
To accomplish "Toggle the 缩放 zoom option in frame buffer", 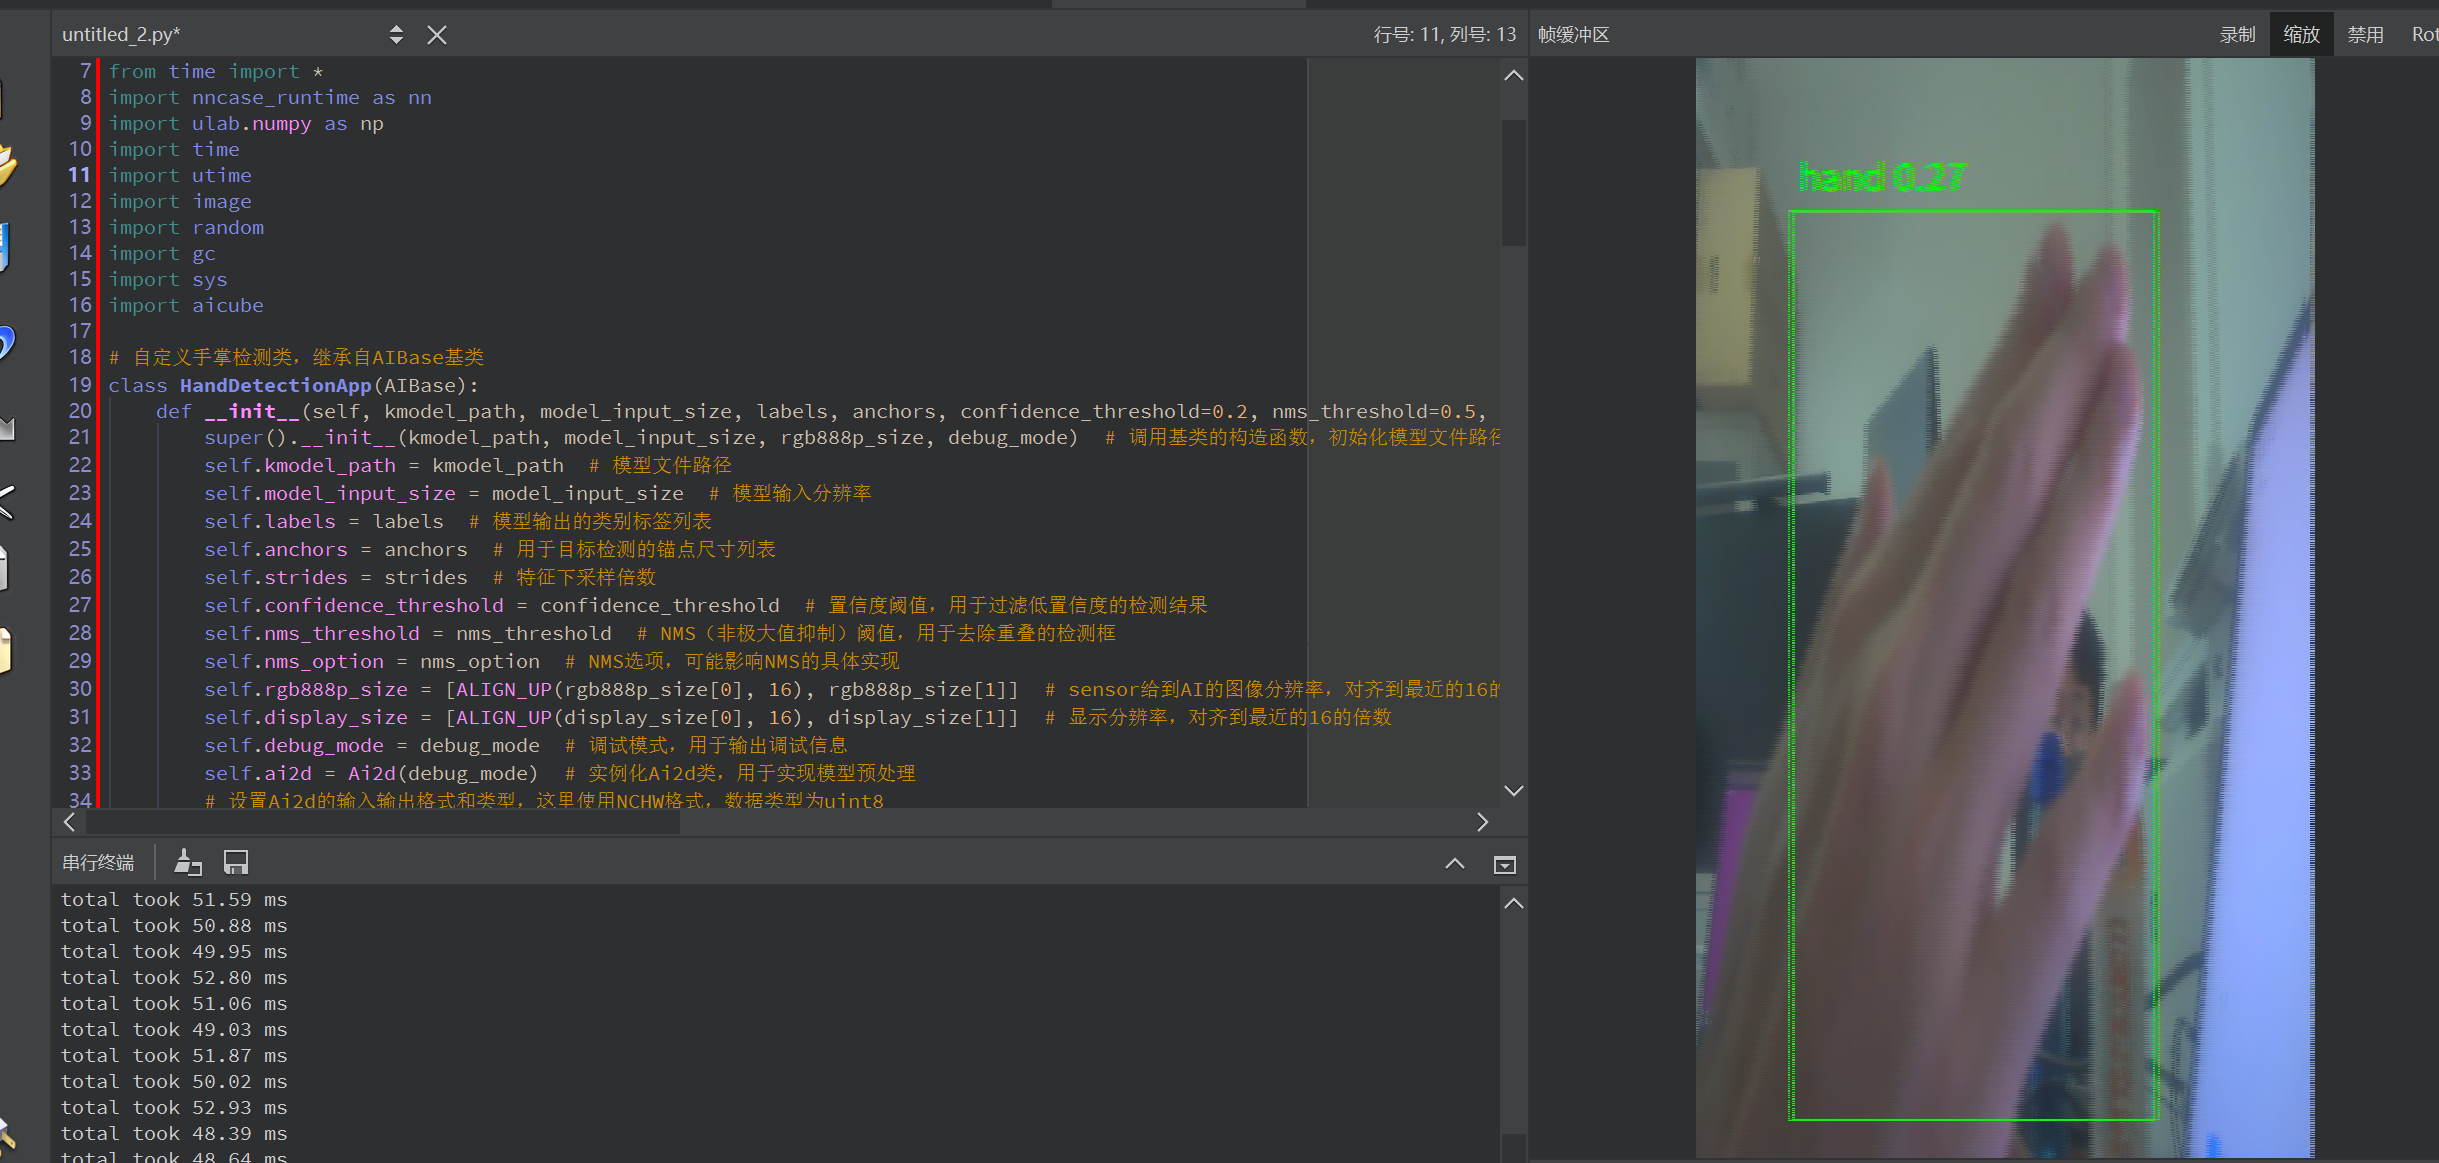I will [x=2301, y=35].
